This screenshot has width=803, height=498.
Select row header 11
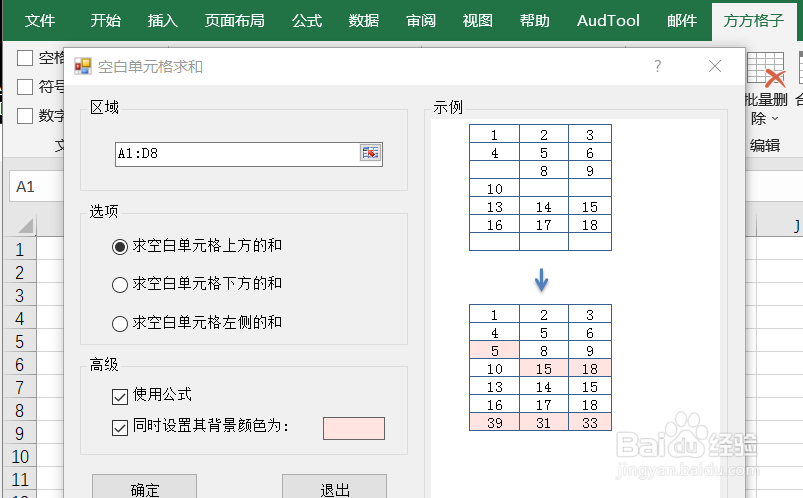[19, 480]
